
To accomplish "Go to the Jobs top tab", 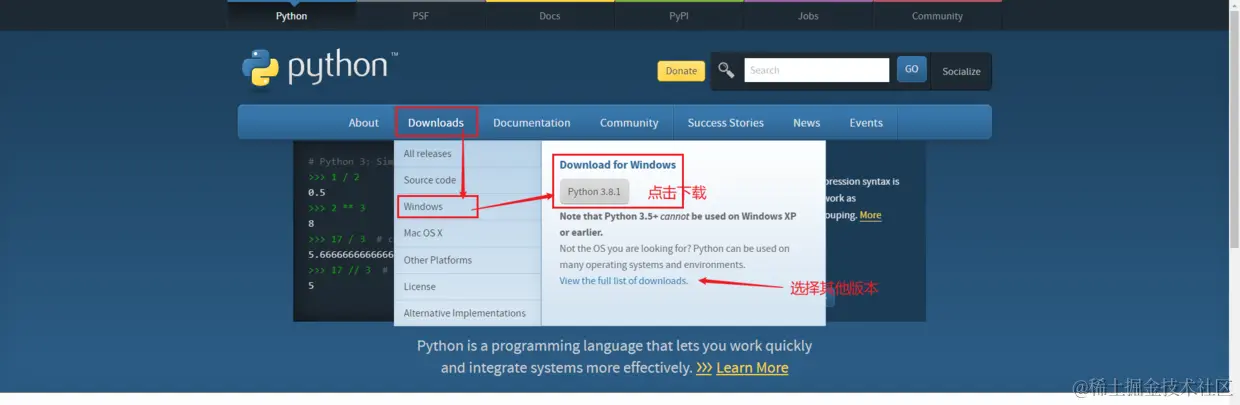I will pyautogui.click(x=808, y=16).
